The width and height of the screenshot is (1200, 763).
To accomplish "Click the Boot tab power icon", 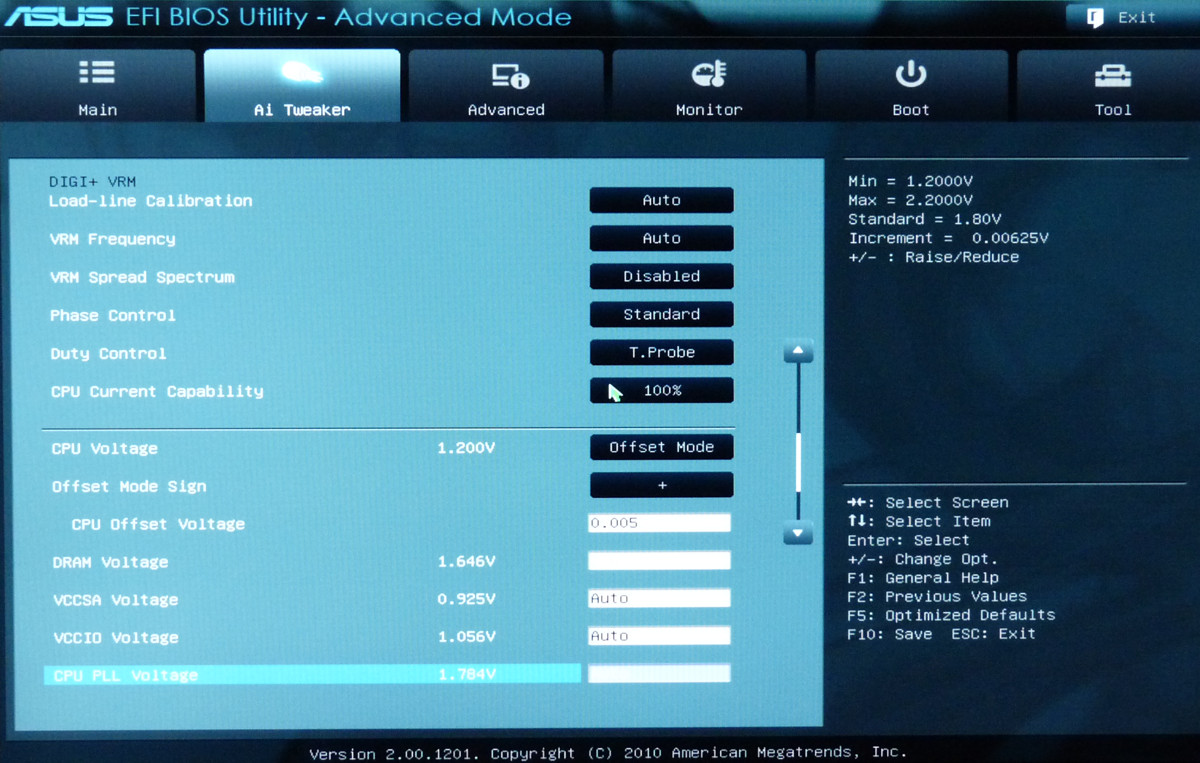I will pyautogui.click(x=911, y=73).
